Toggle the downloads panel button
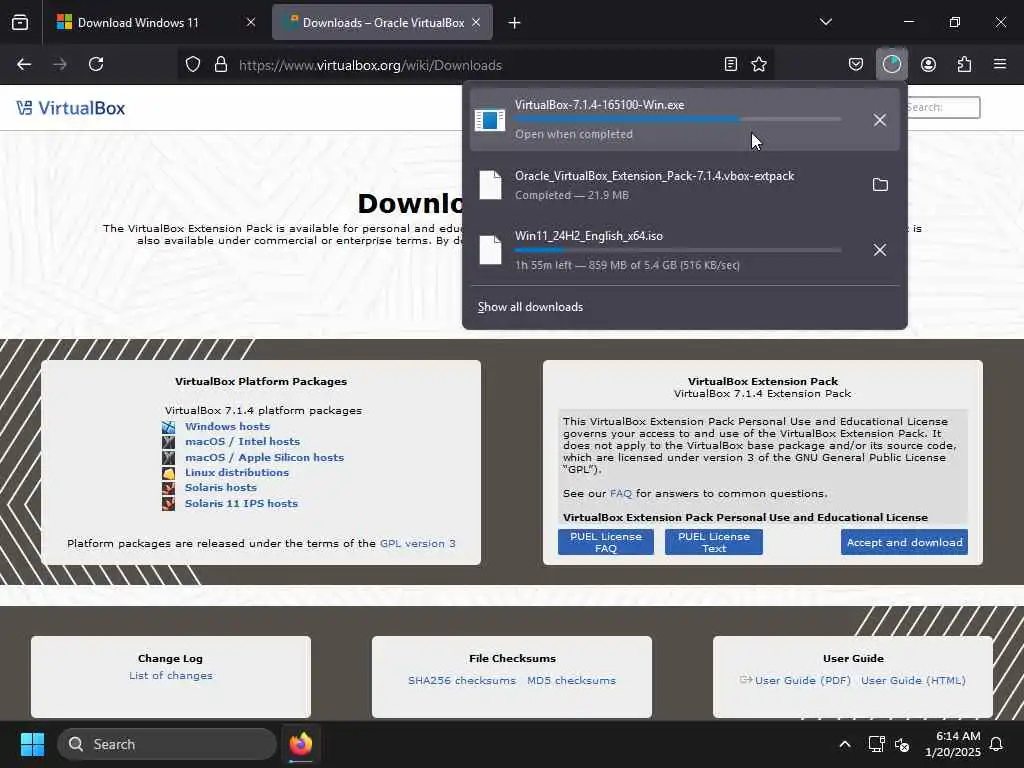This screenshot has height=768, width=1024. tap(891, 65)
